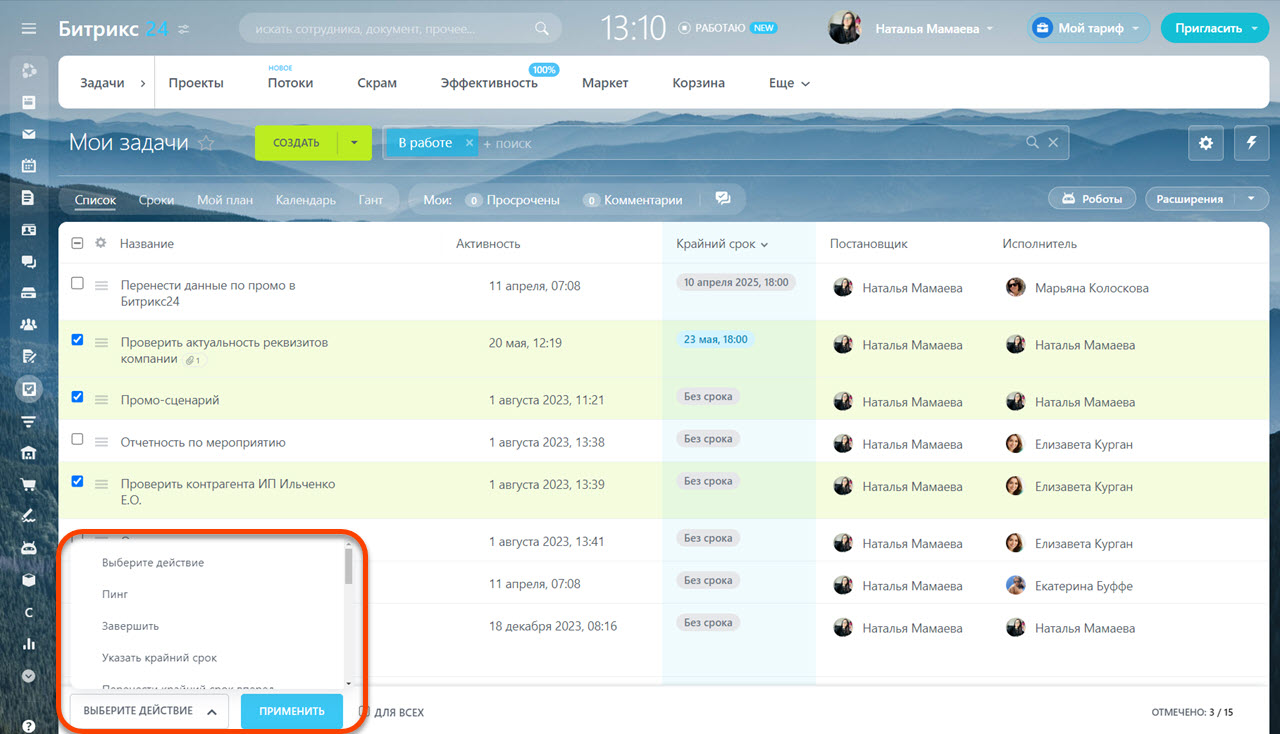The image size is (1280, 734).
Task: Switch to the Календарь view
Action: click(306, 200)
